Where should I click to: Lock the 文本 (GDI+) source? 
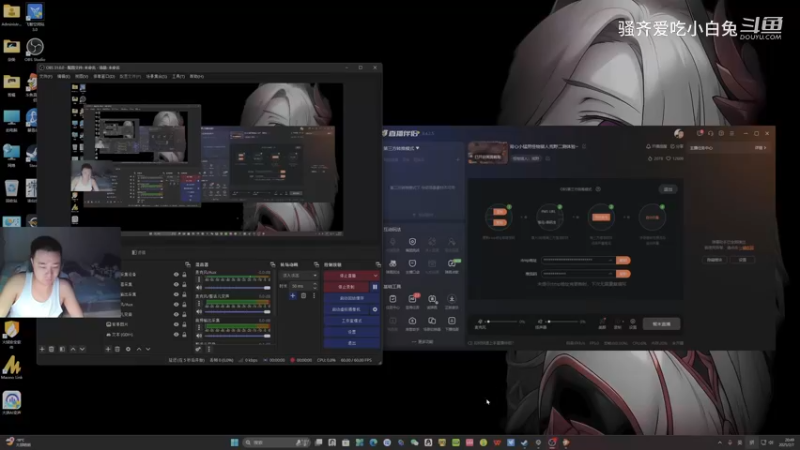pos(184,335)
